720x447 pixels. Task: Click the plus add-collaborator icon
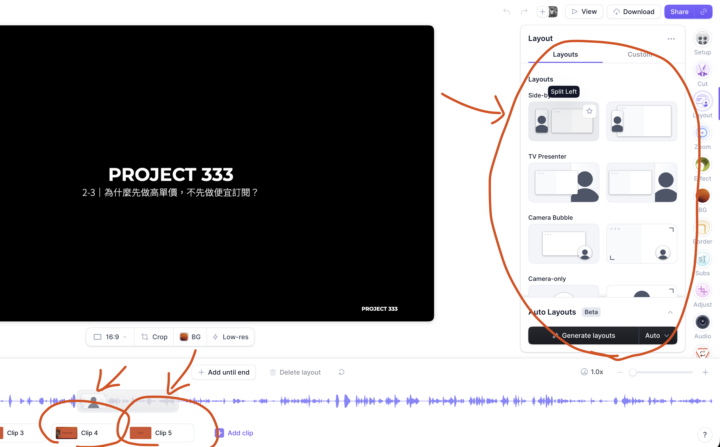[x=542, y=11]
